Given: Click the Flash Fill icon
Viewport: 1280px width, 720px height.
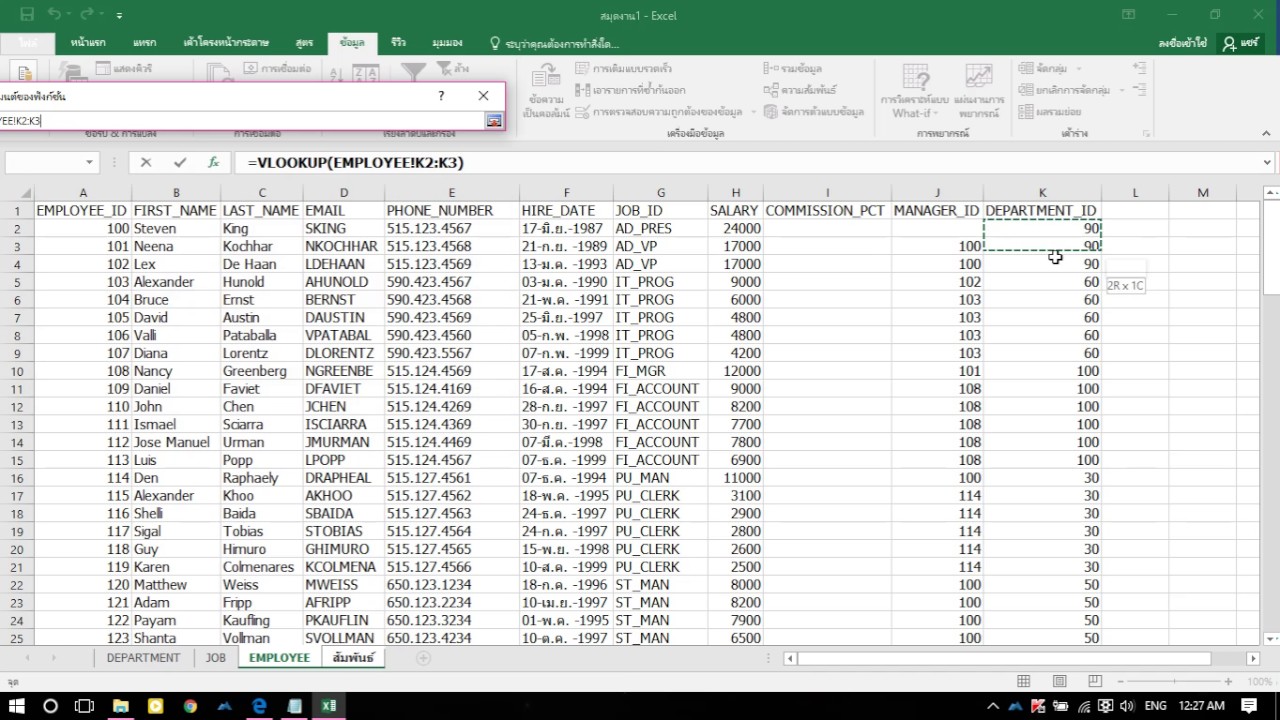Looking at the screenshot, I should click(x=583, y=69).
